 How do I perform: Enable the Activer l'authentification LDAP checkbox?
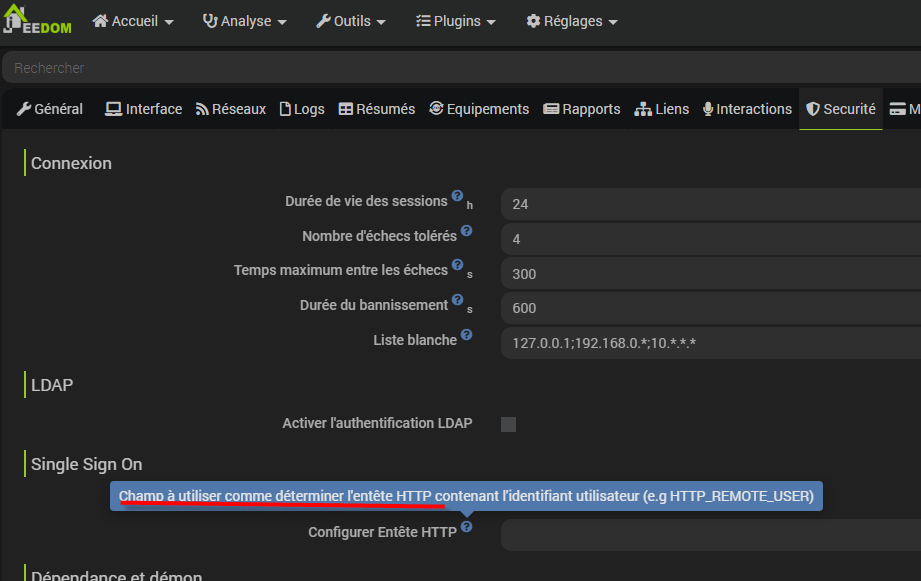(x=509, y=424)
